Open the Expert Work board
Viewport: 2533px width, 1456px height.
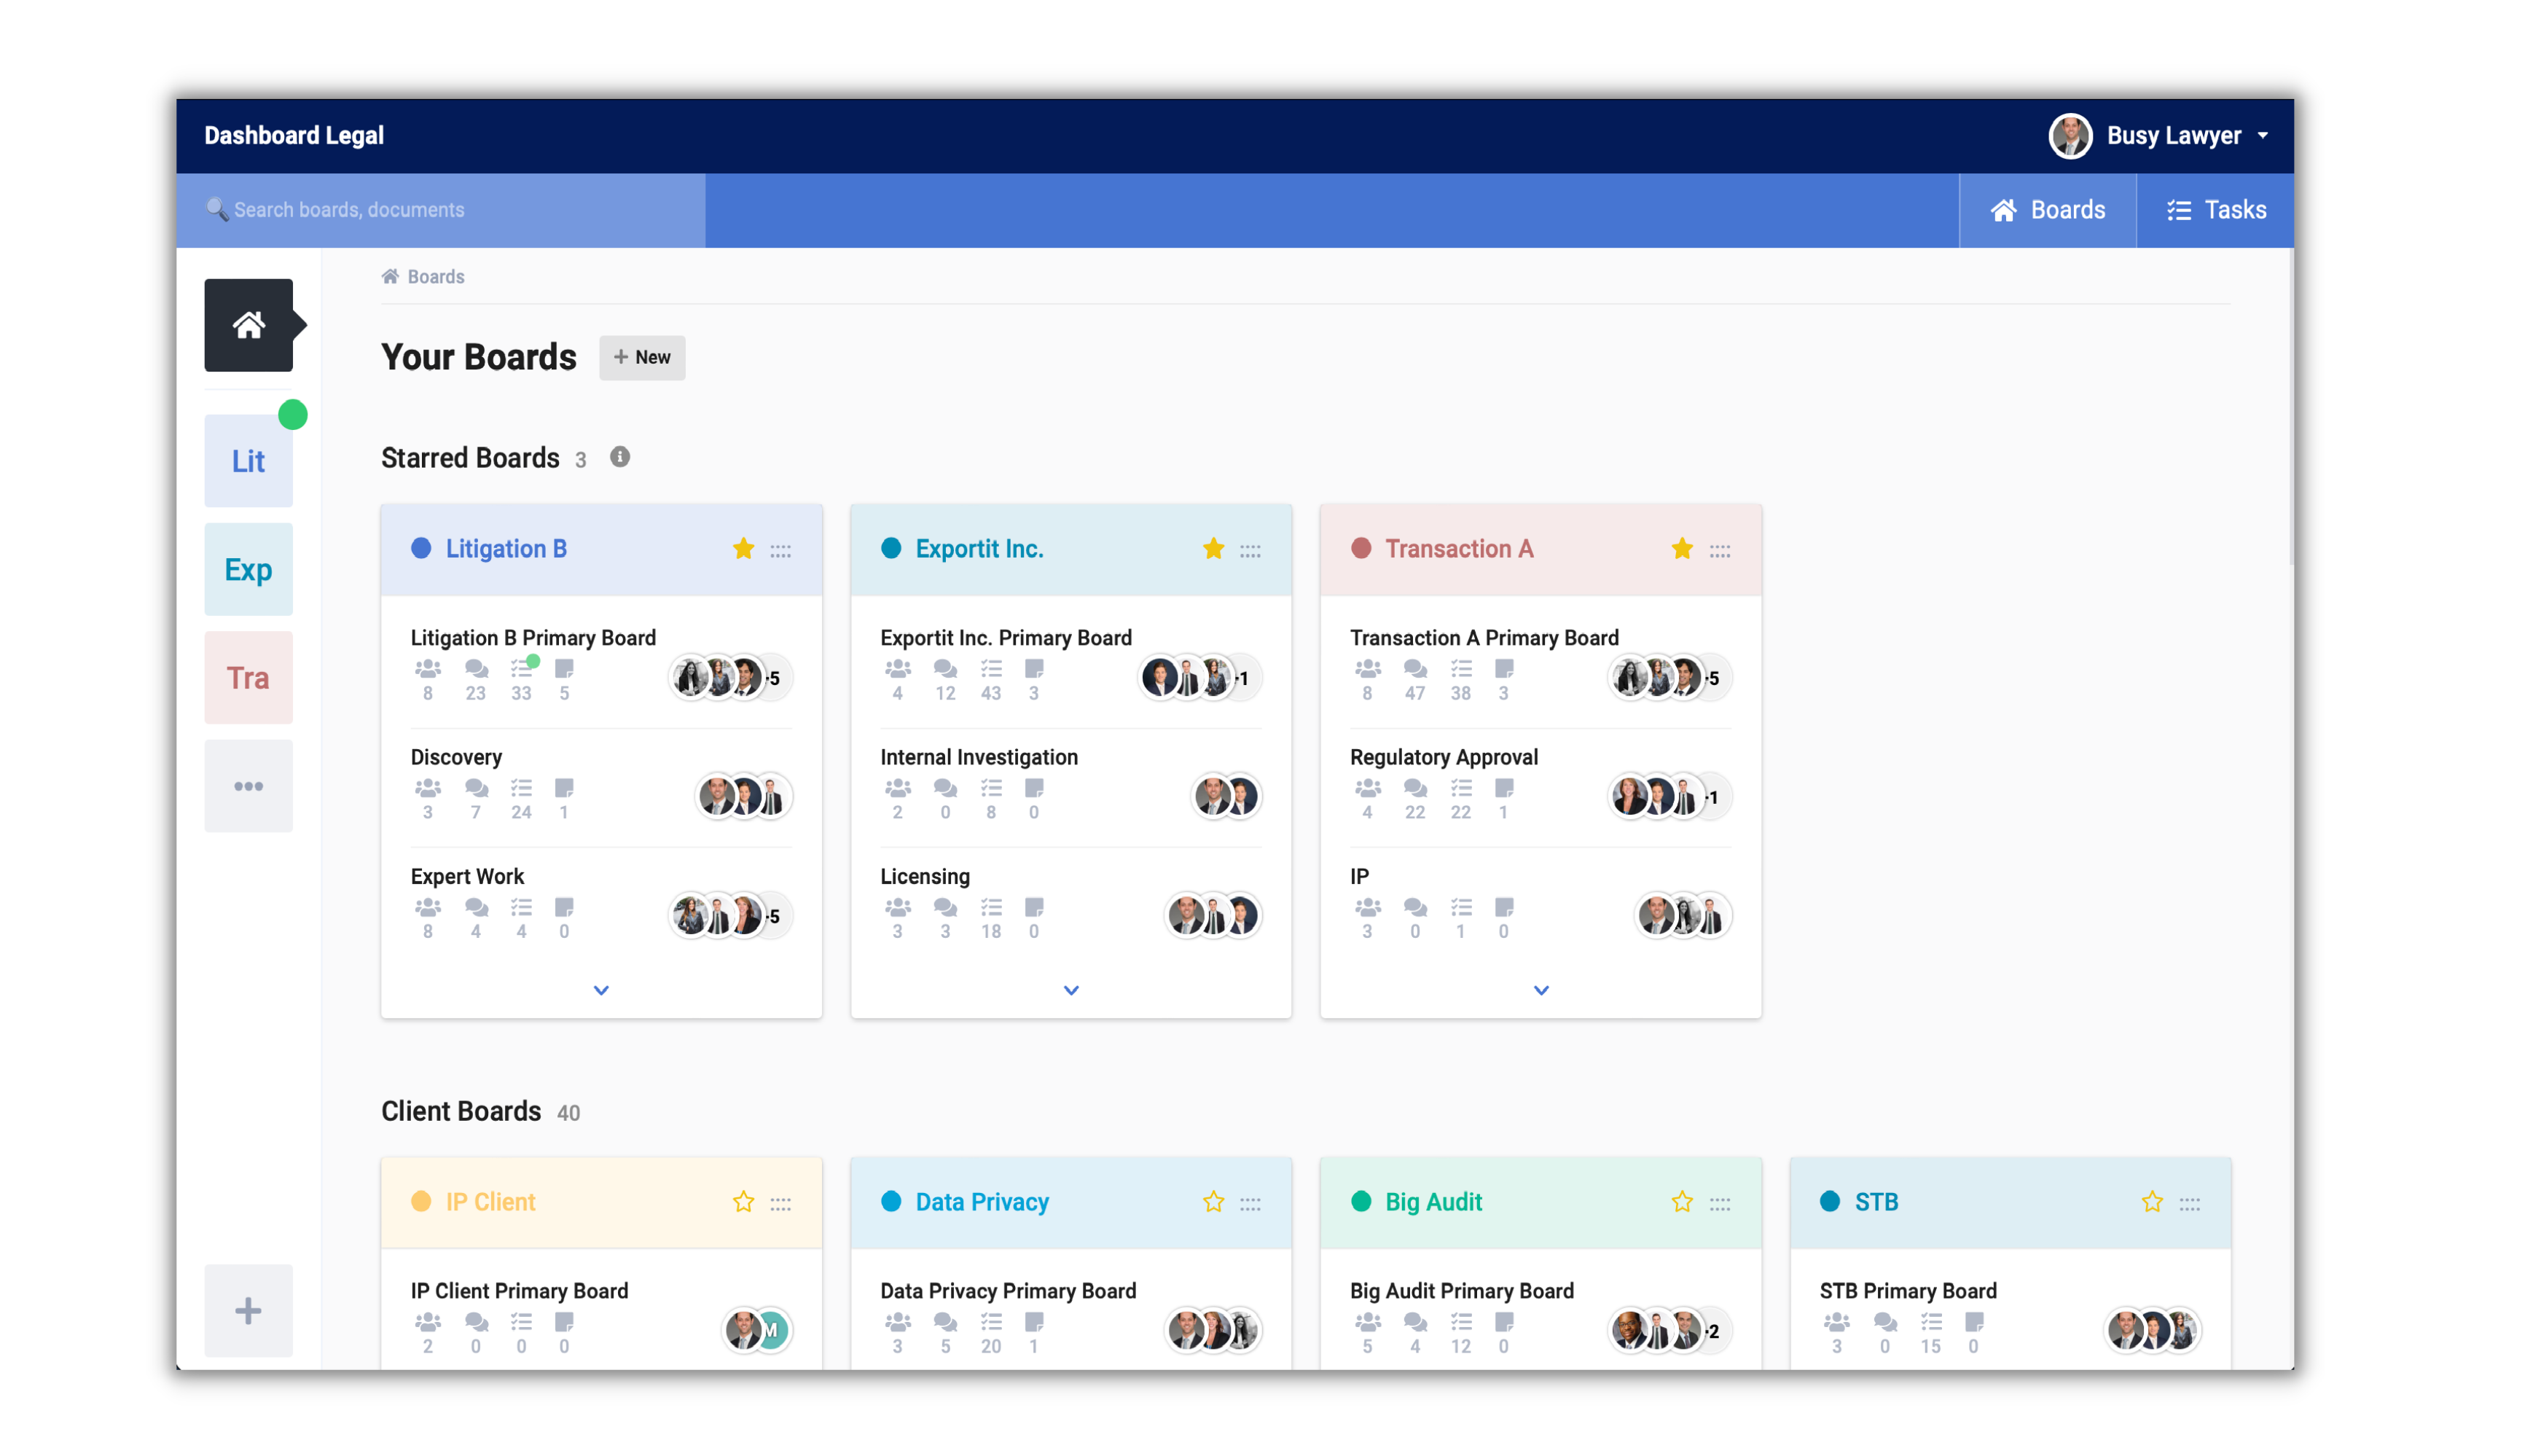[x=467, y=876]
